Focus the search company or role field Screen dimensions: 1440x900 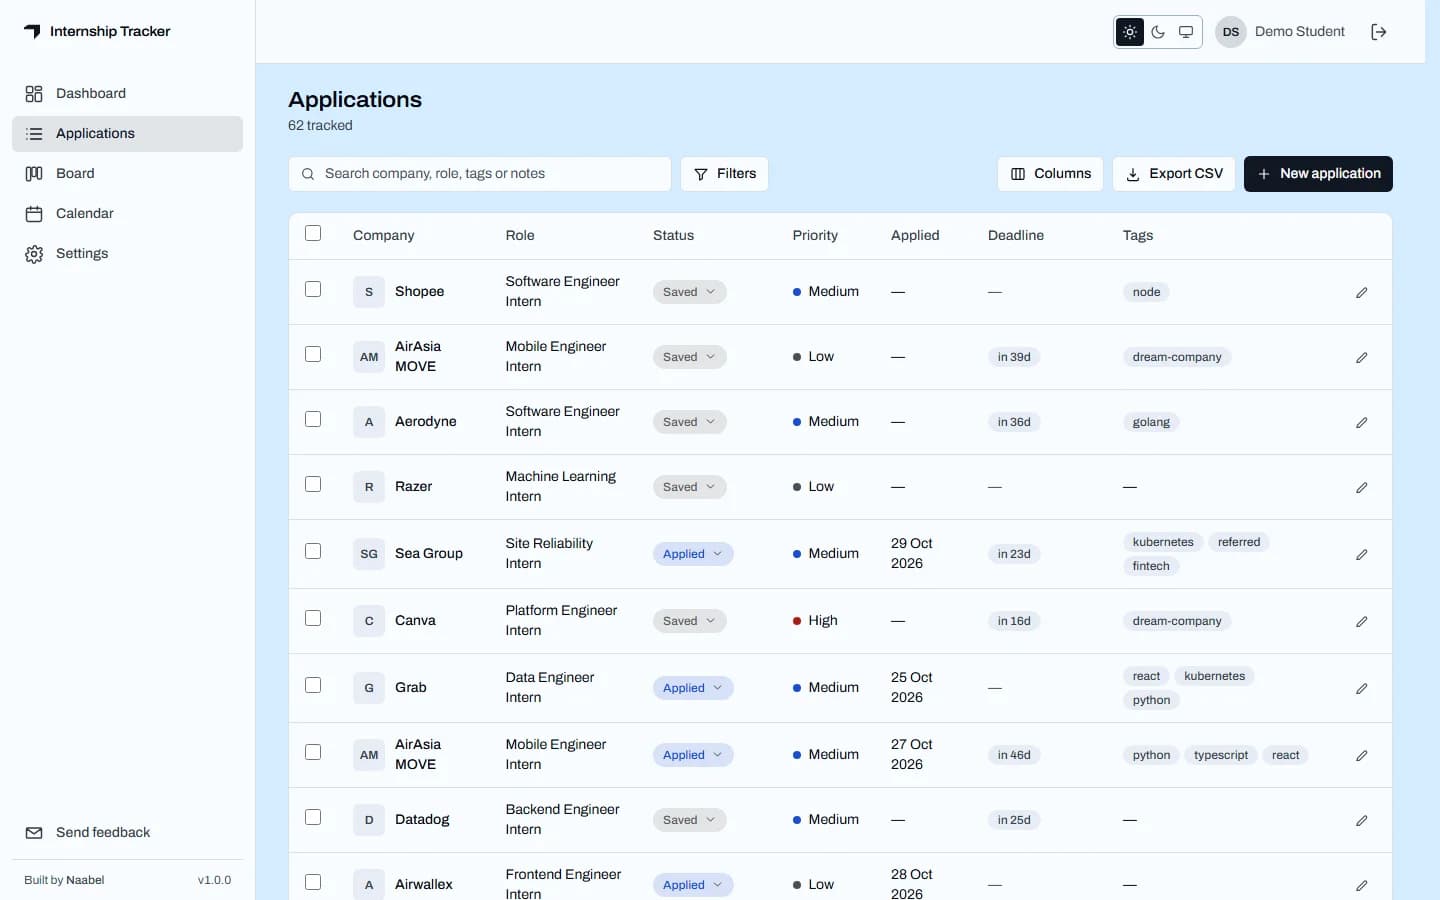click(480, 174)
